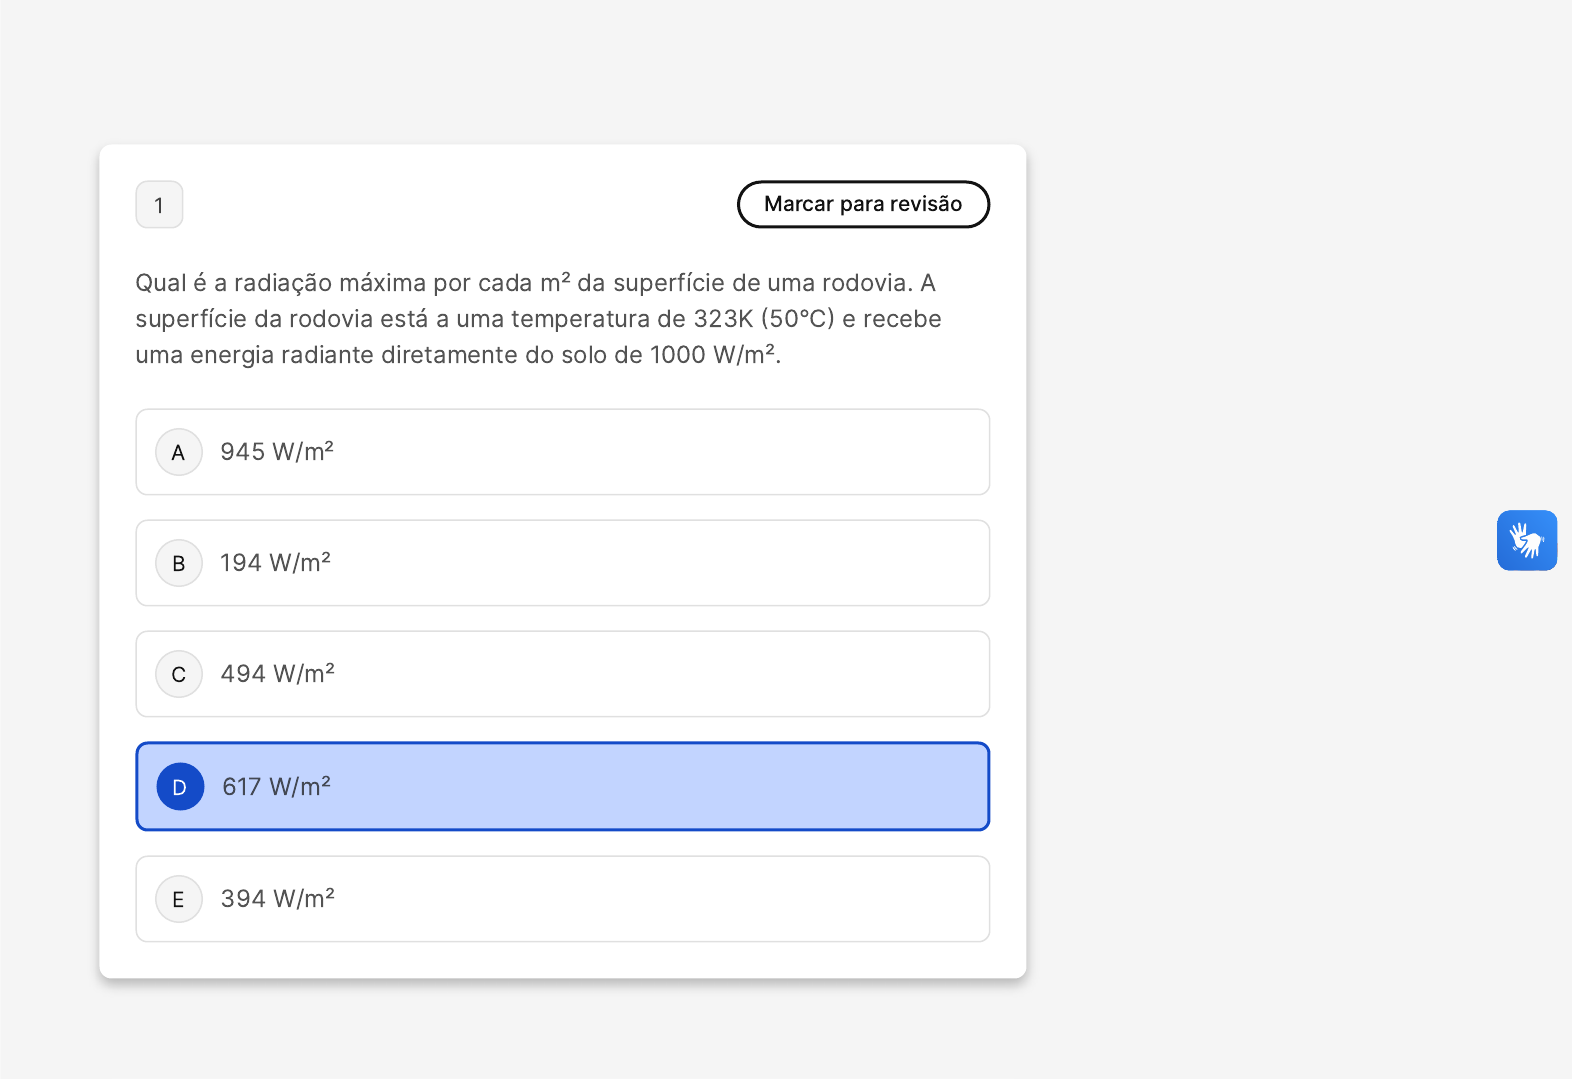Click the line mentioning temperatura de 323K

pos(538,319)
